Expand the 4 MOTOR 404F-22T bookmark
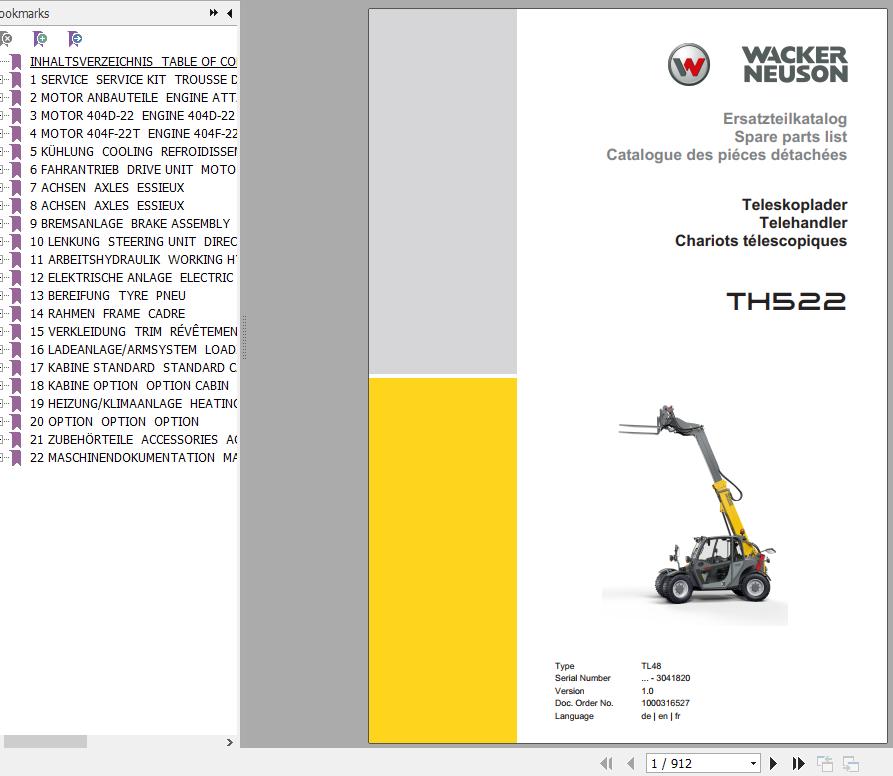 (2, 134)
